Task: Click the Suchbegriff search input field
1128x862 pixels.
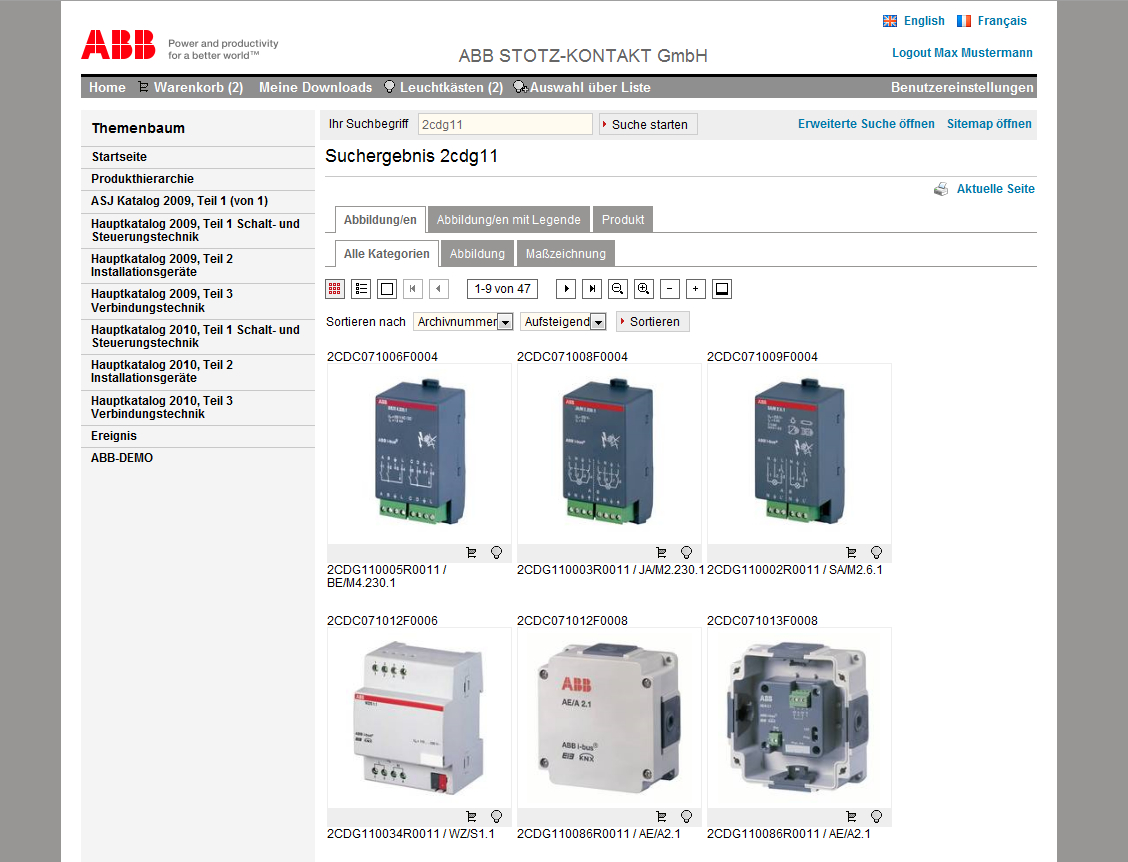Action: pyautogui.click(x=505, y=124)
